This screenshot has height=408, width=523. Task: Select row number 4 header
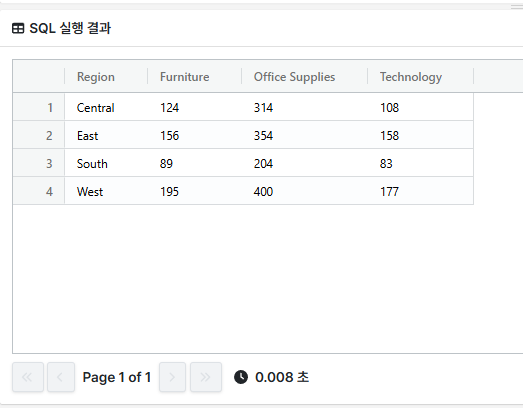[39, 191]
